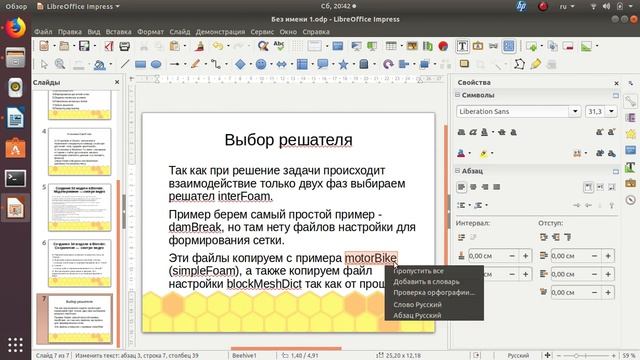Image resolution: width=640 pixels, height=360 pixels.
Task: Export directly as PDF icon
Action: 109,46
